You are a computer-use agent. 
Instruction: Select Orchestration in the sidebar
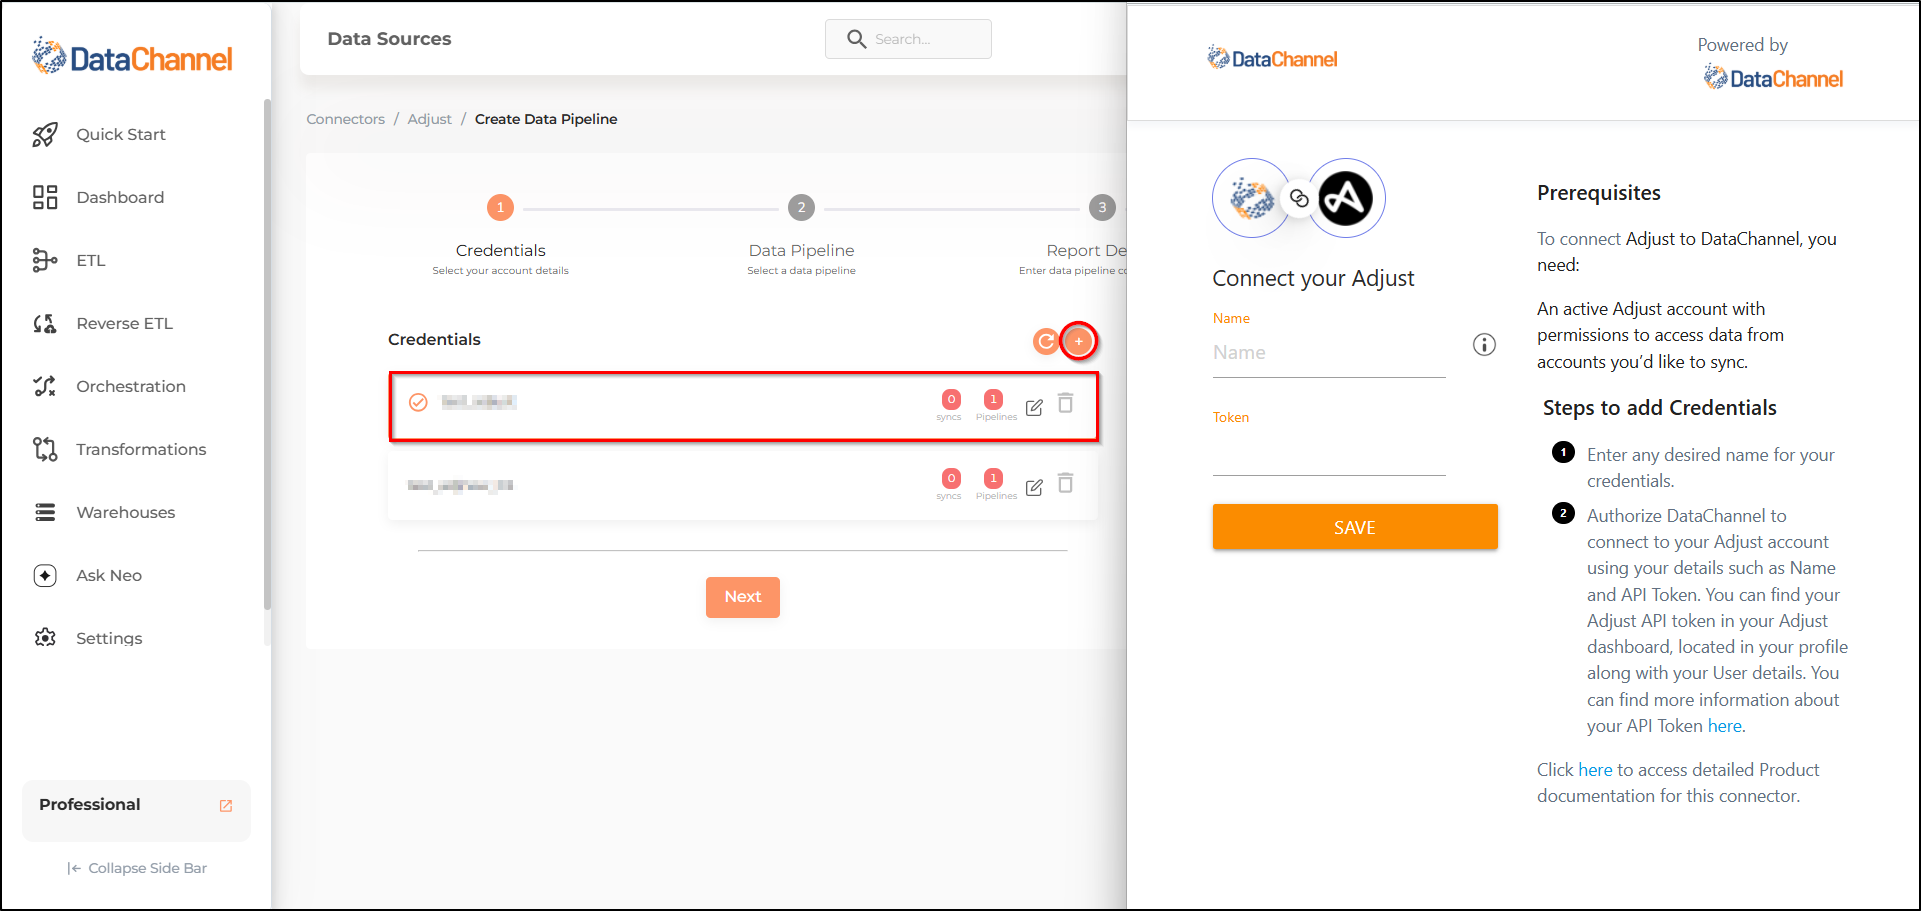point(131,386)
